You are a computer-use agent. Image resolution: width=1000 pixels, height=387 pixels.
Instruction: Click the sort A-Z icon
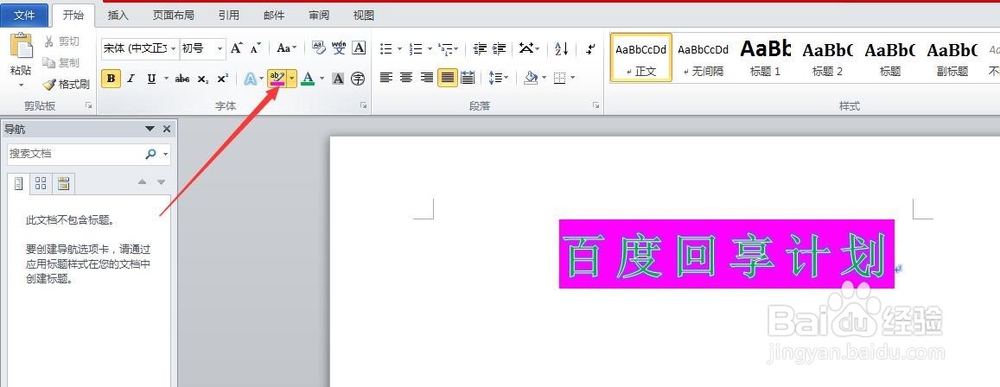click(561, 48)
